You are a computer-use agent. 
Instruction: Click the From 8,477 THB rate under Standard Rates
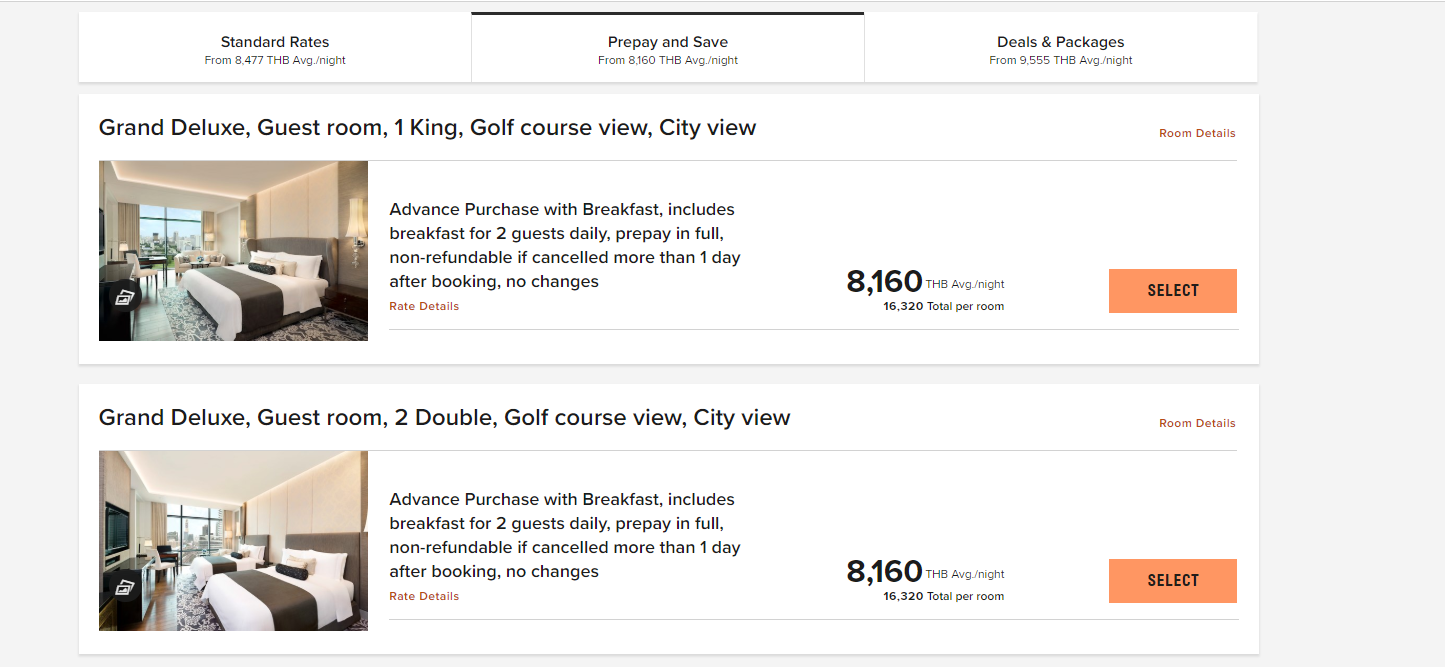(274, 60)
